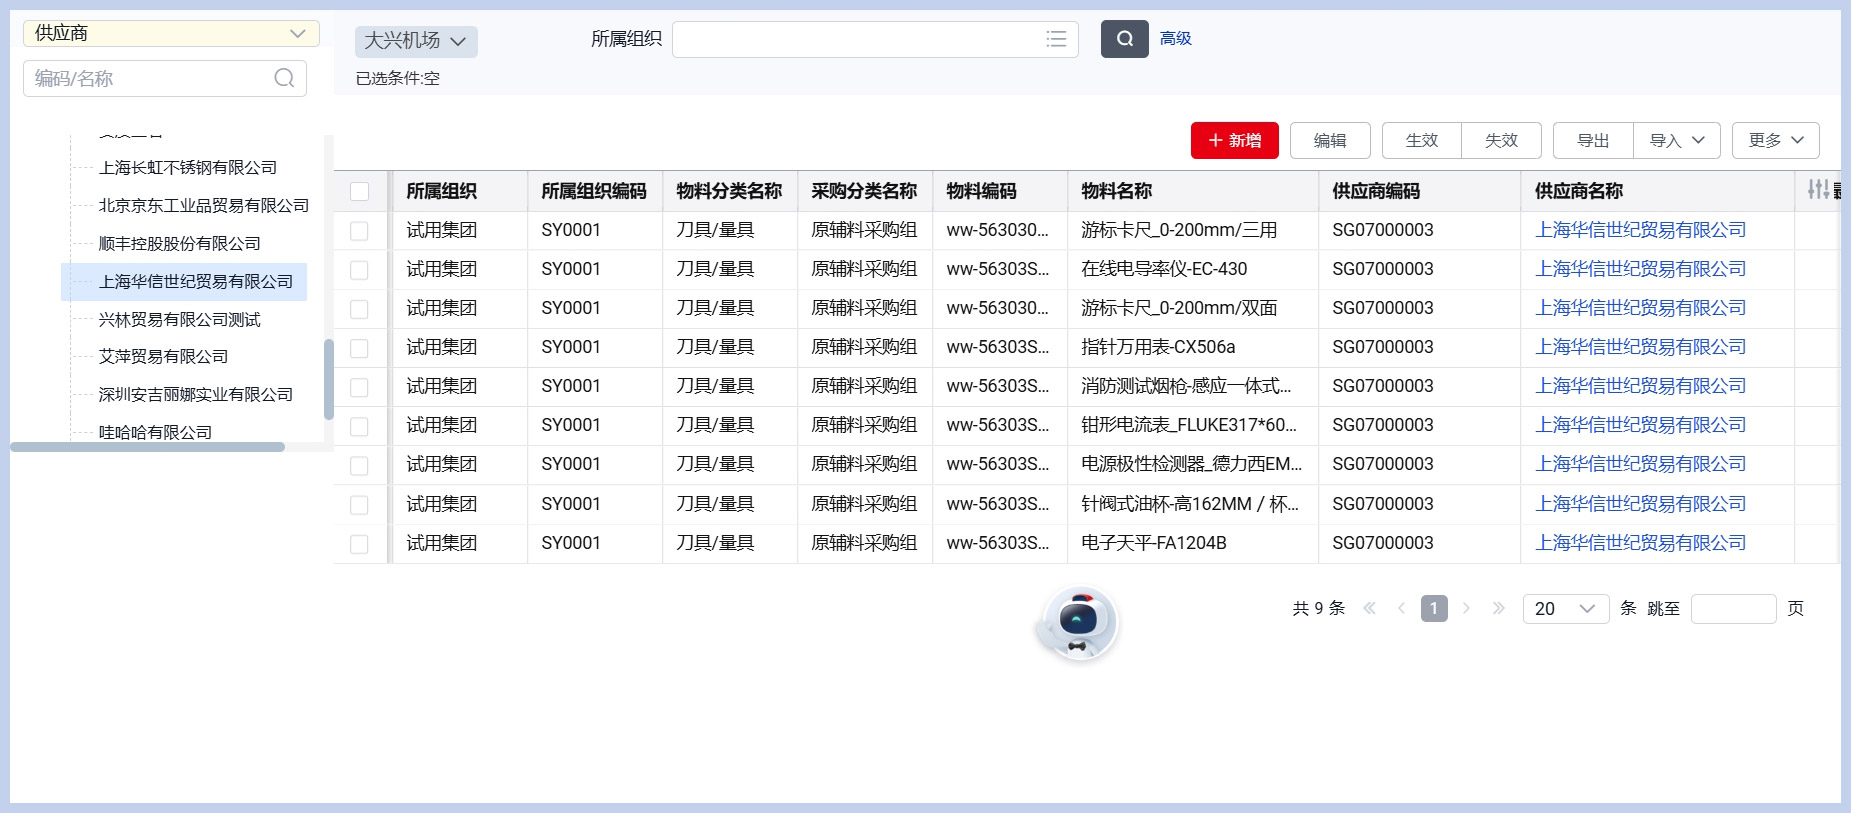Click the search icon in supplier code/name box
This screenshot has width=1851, height=813.
(284, 78)
